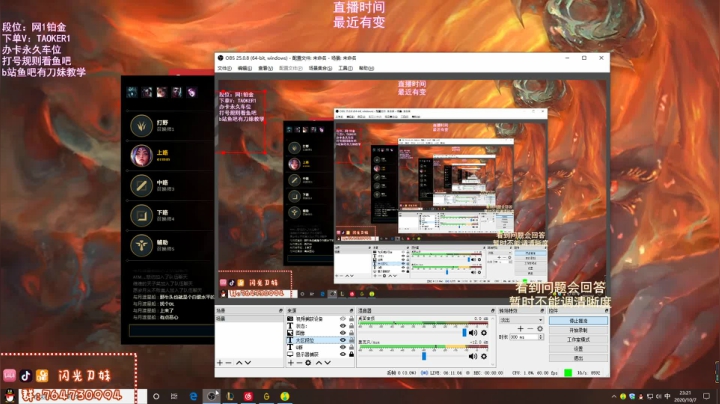
Task: Add a new scene with the scenes plus icon
Action: pyautogui.click(x=219, y=363)
